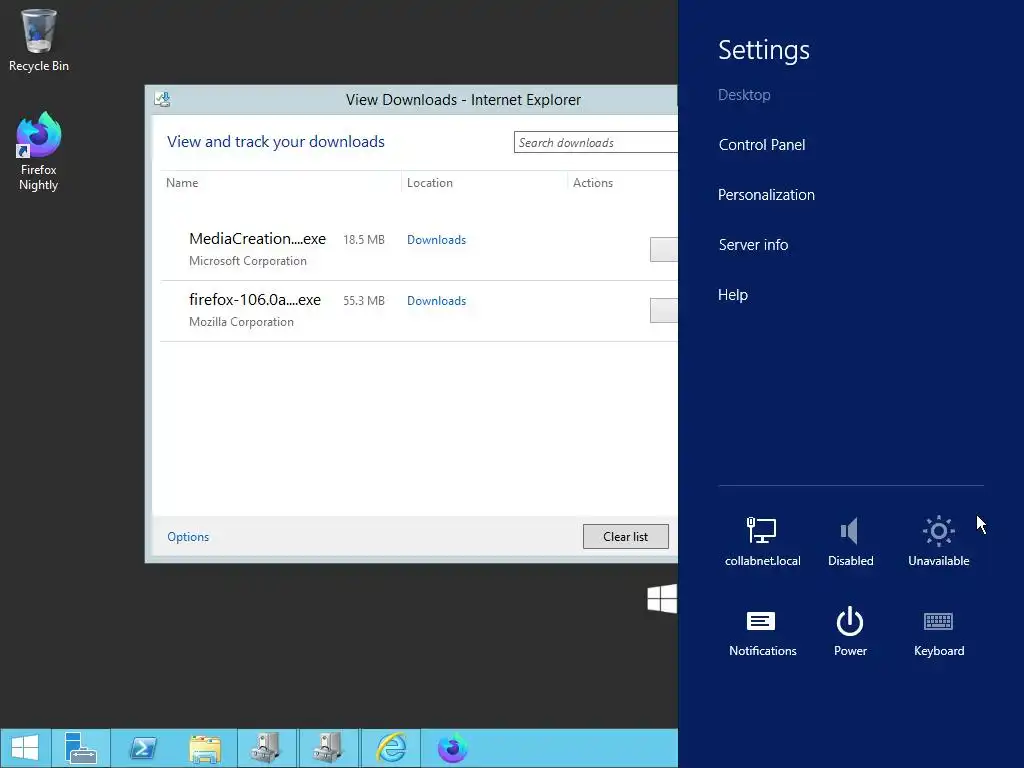Click the Location column header
The image size is (1024, 768).
pos(430,183)
